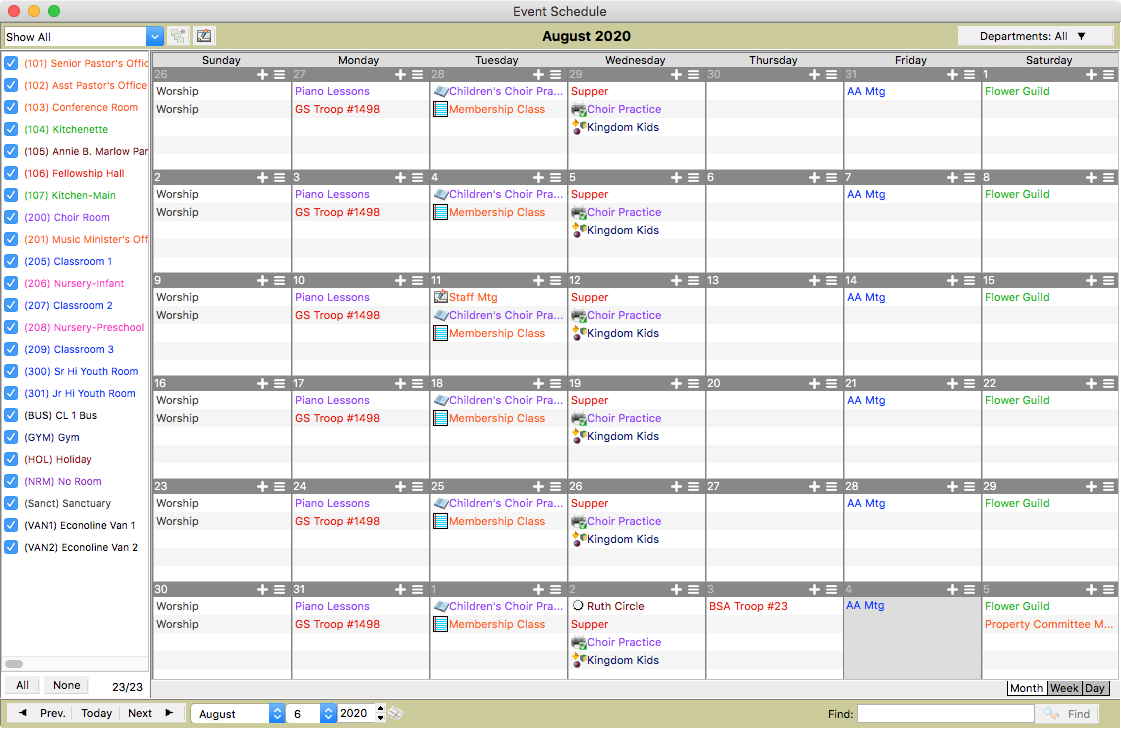Click the Today button

[97, 713]
